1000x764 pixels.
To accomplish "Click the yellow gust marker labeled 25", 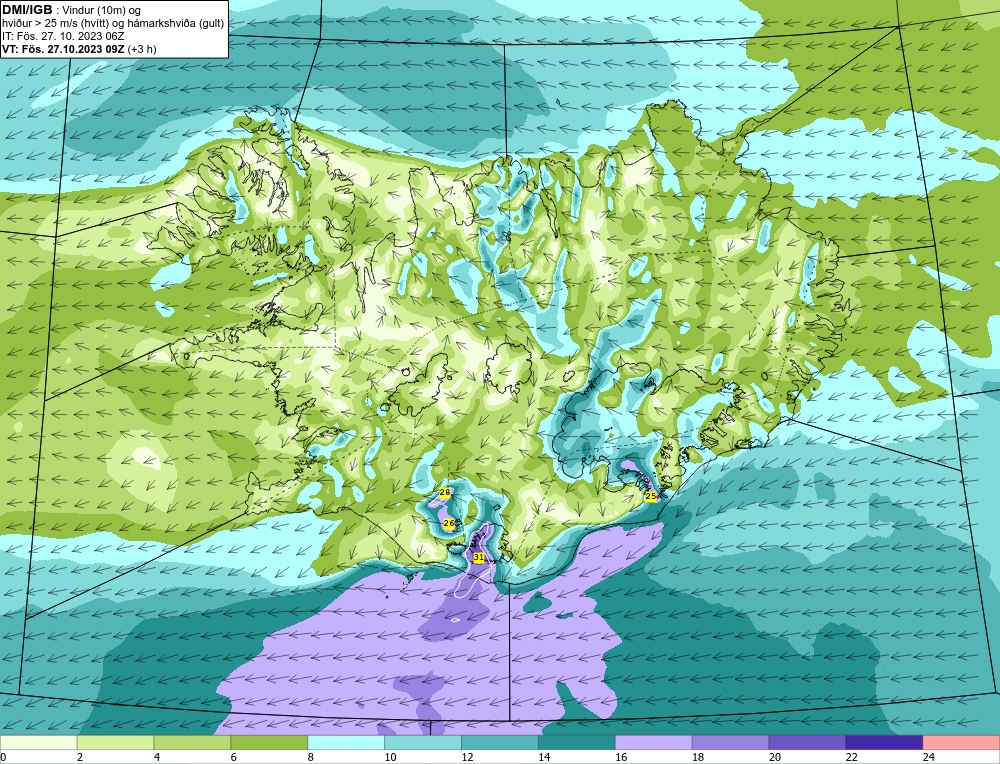I will [x=651, y=496].
